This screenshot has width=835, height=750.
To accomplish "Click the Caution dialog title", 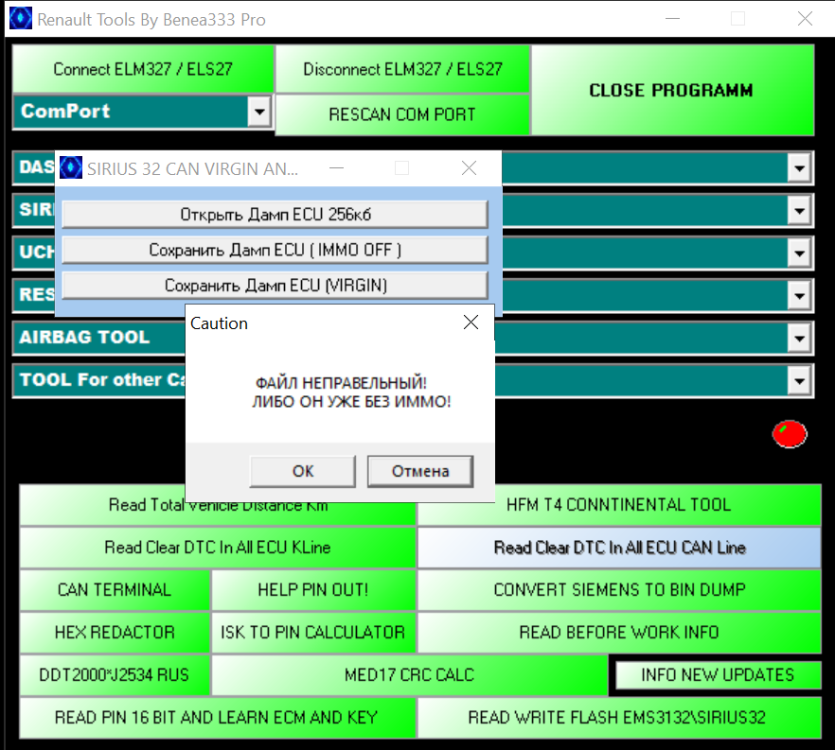I will tap(219, 323).
